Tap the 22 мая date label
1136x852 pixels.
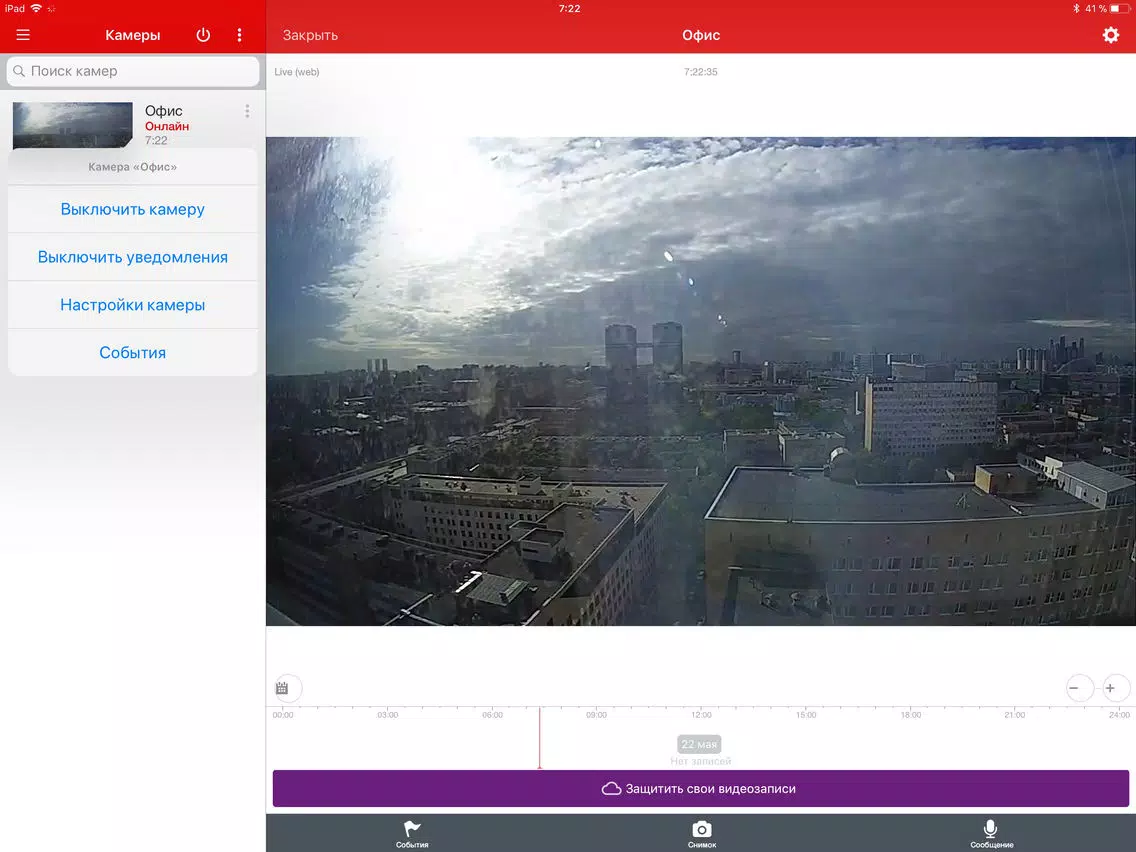[x=699, y=744]
